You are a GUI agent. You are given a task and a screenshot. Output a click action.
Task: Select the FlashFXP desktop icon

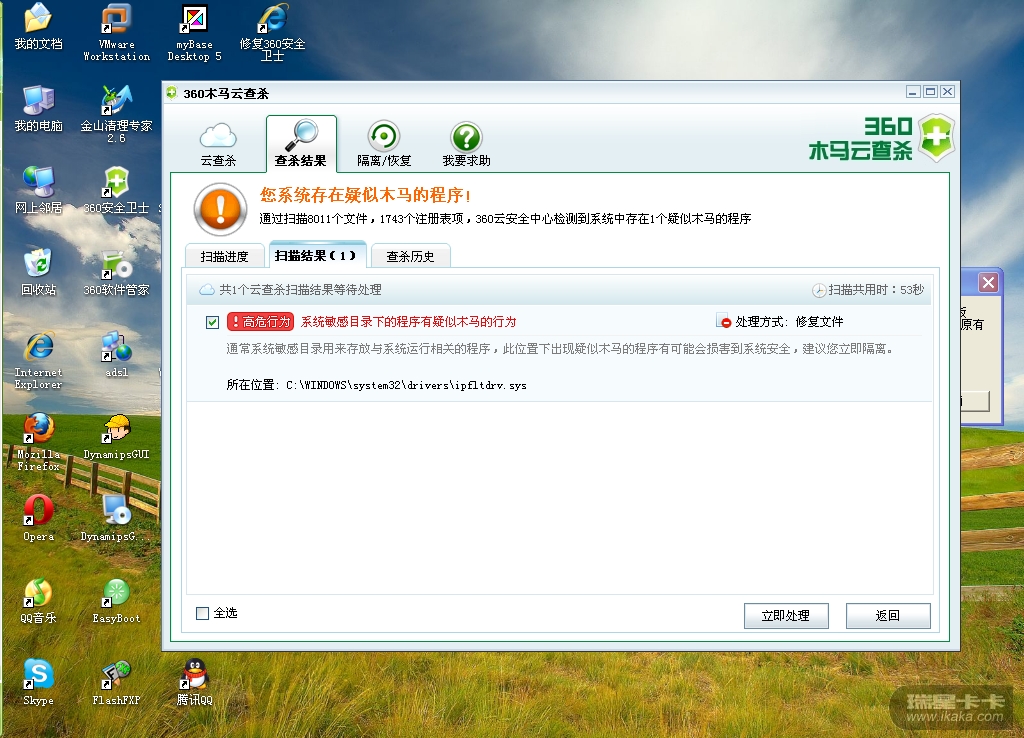click(116, 682)
